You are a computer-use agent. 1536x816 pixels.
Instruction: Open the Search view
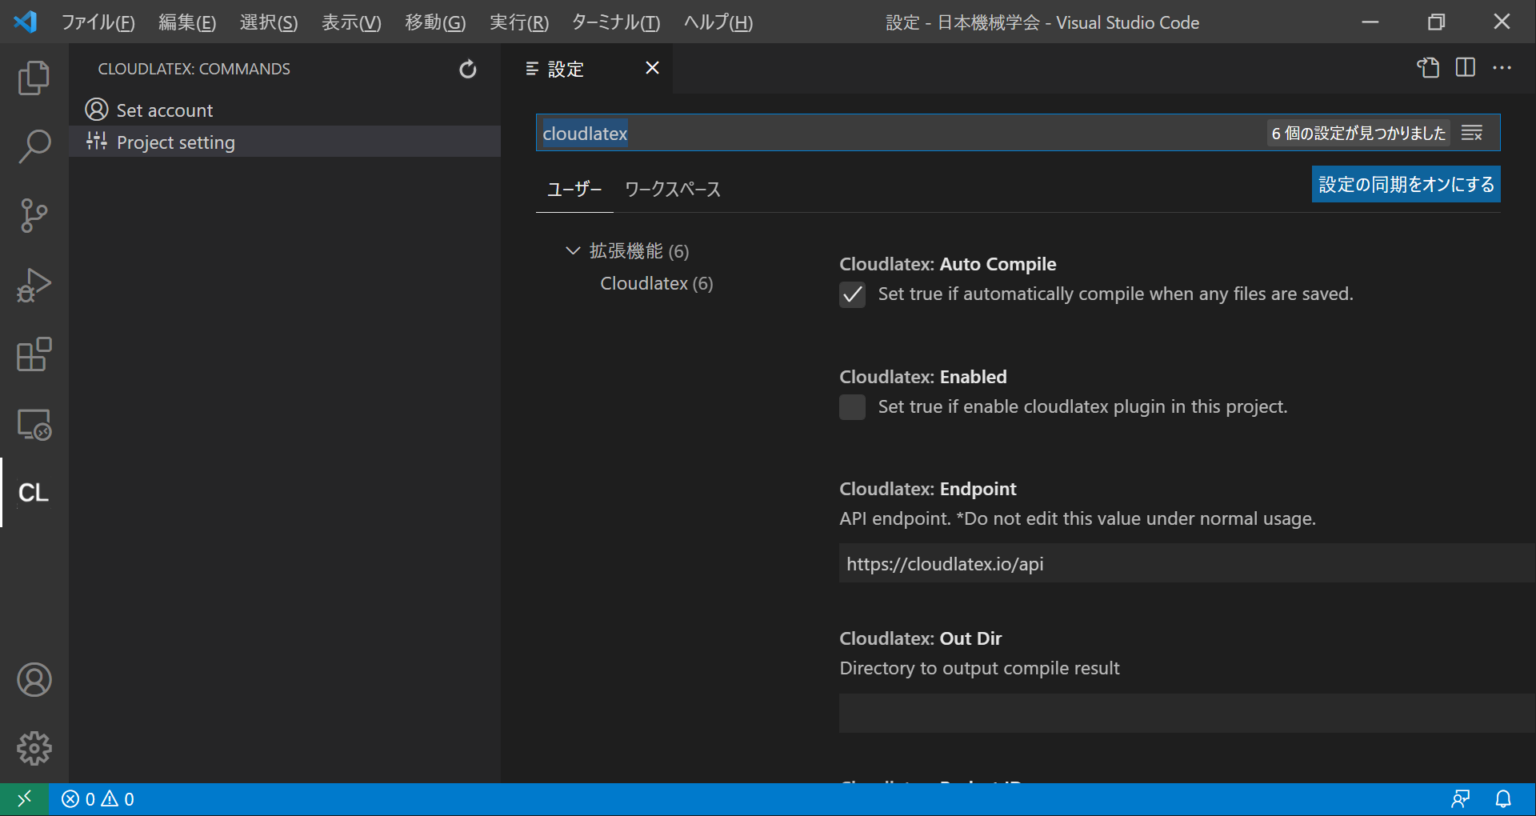click(34, 146)
